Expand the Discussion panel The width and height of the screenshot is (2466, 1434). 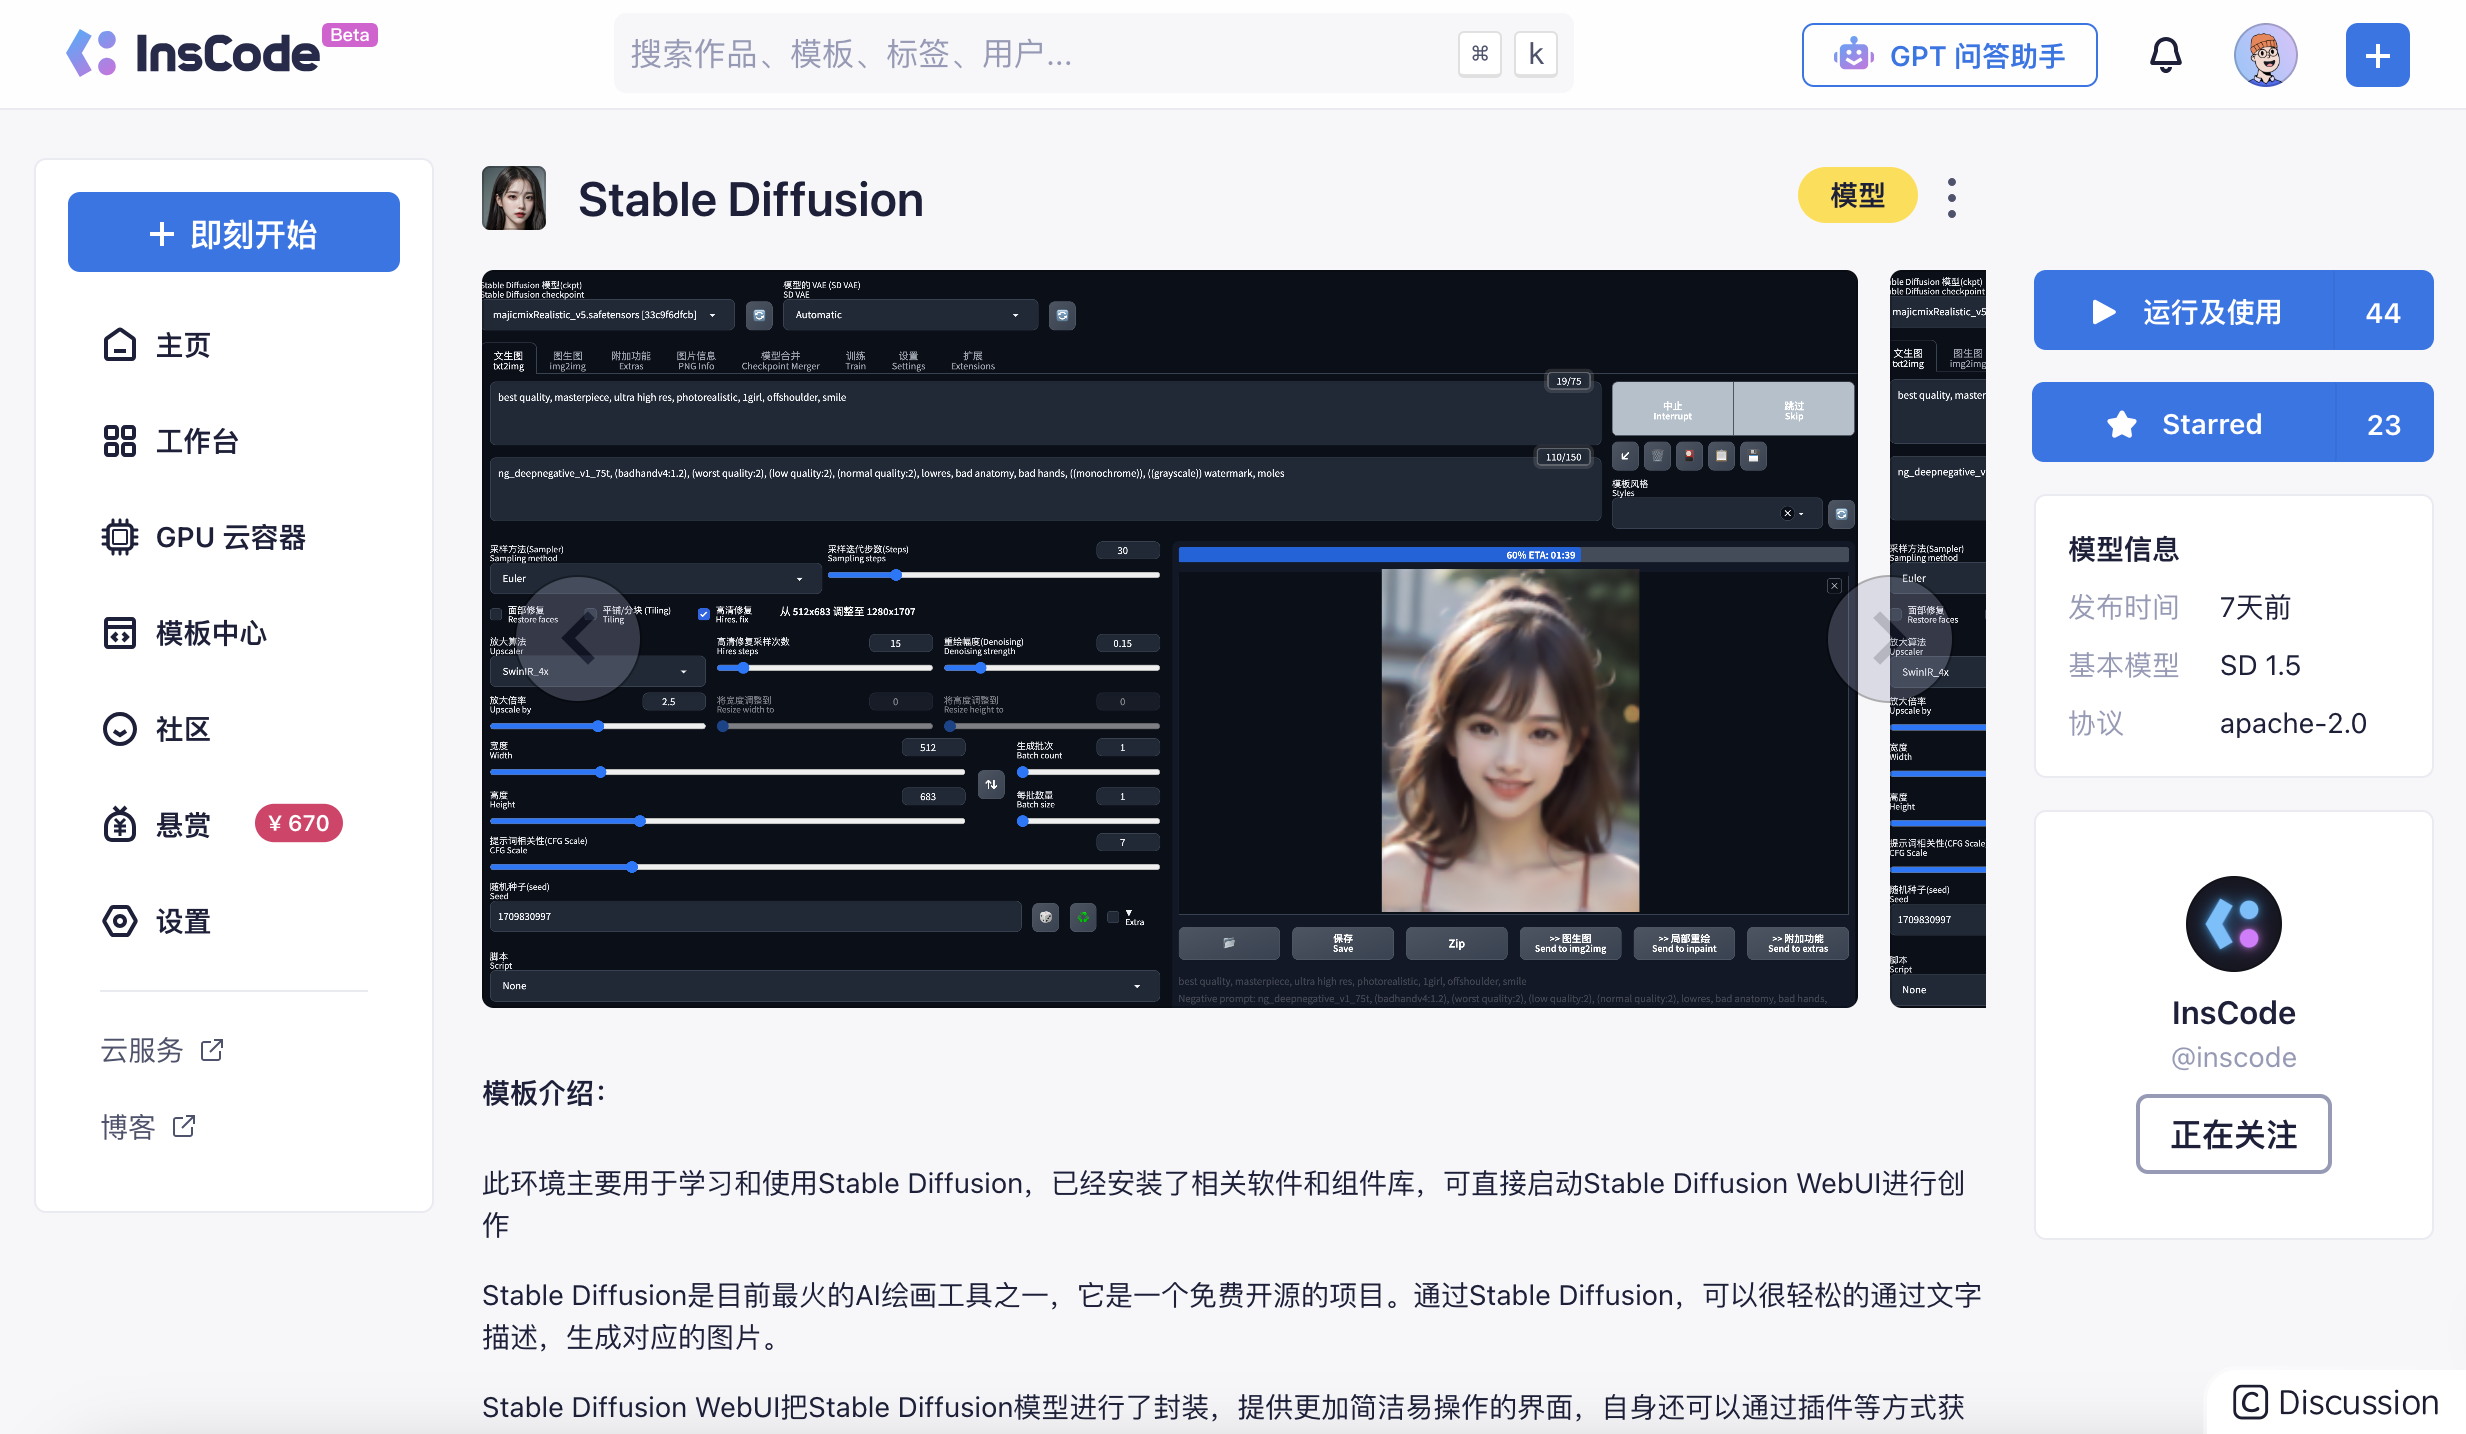point(2336,1402)
